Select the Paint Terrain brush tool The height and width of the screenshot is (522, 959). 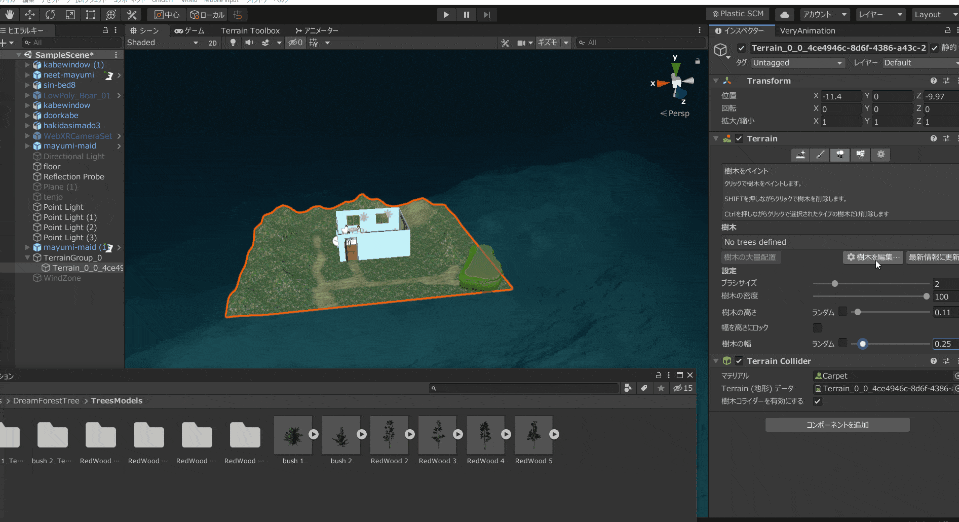tap(820, 155)
